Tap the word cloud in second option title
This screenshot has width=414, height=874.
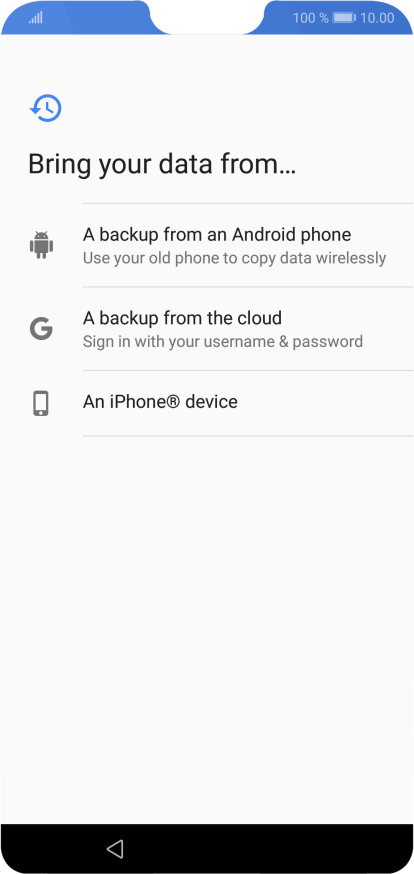click(259, 318)
